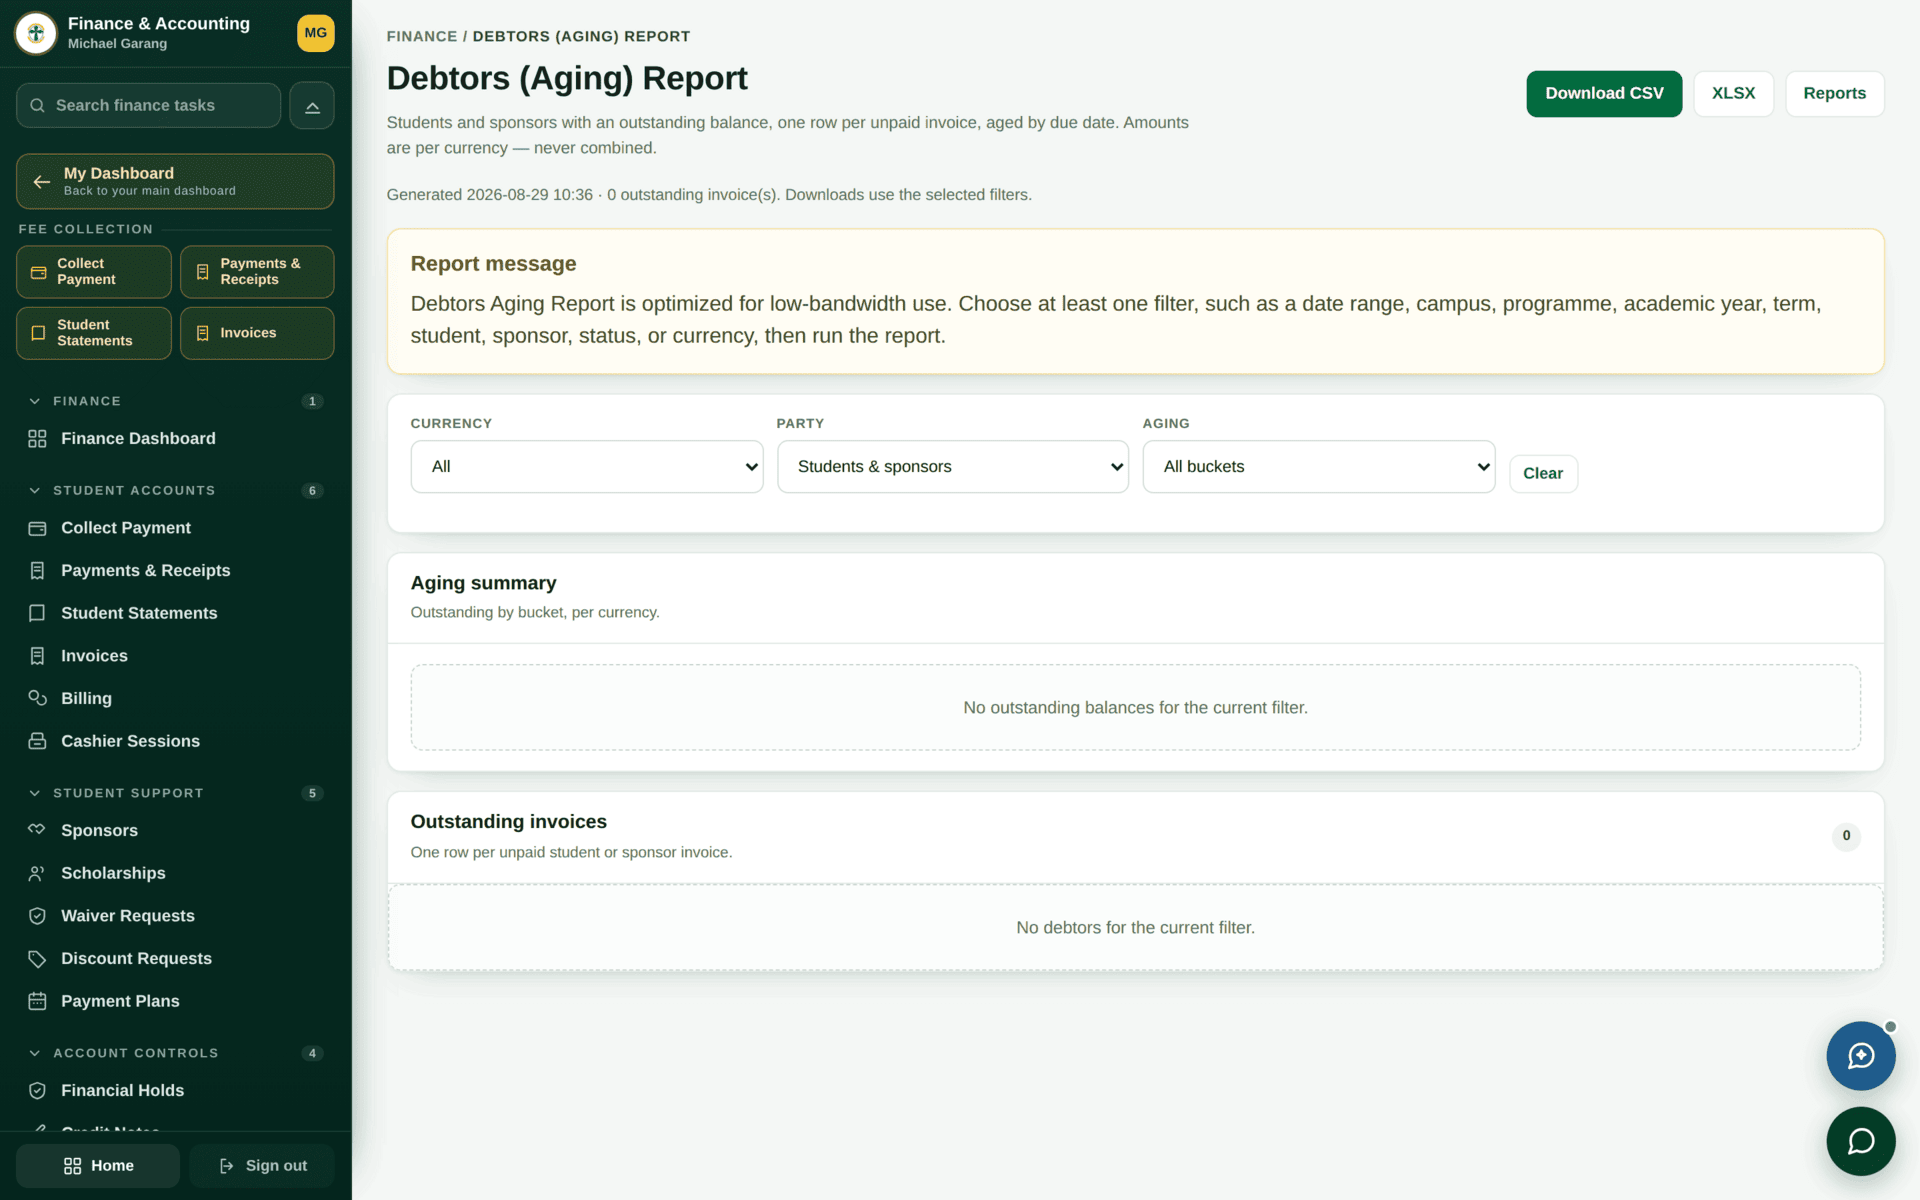Click the Waiver Requests shield icon

tap(37, 916)
